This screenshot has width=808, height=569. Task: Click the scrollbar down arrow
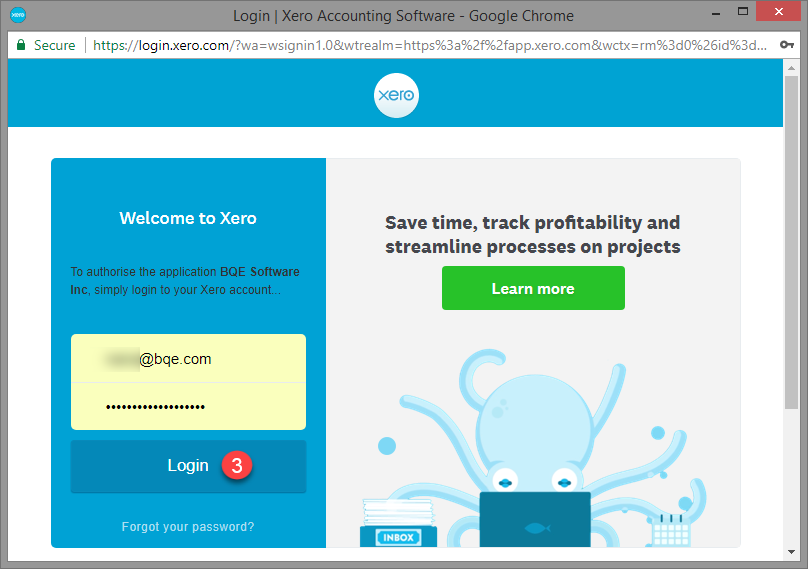point(791,552)
